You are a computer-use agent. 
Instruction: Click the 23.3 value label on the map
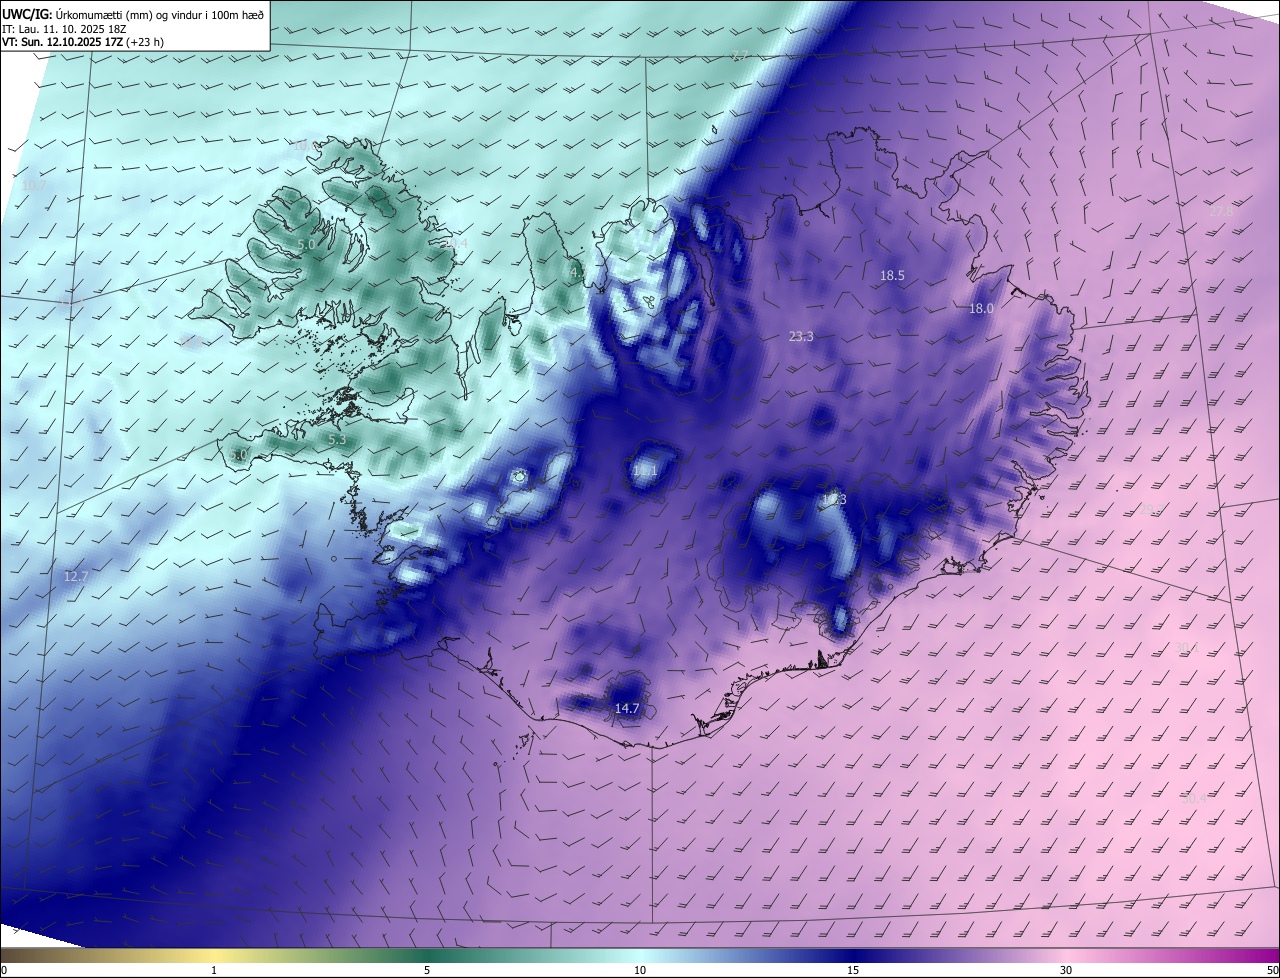tap(801, 337)
